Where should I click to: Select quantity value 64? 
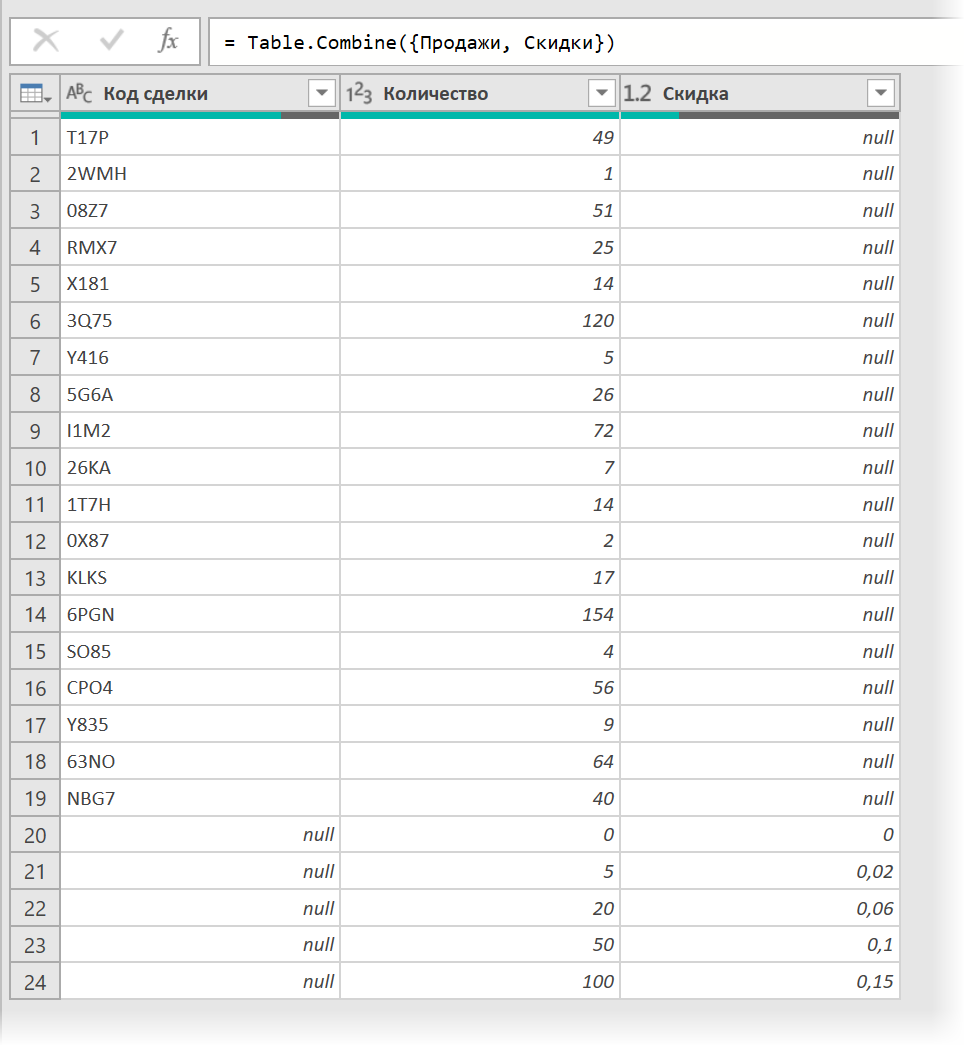click(480, 761)
